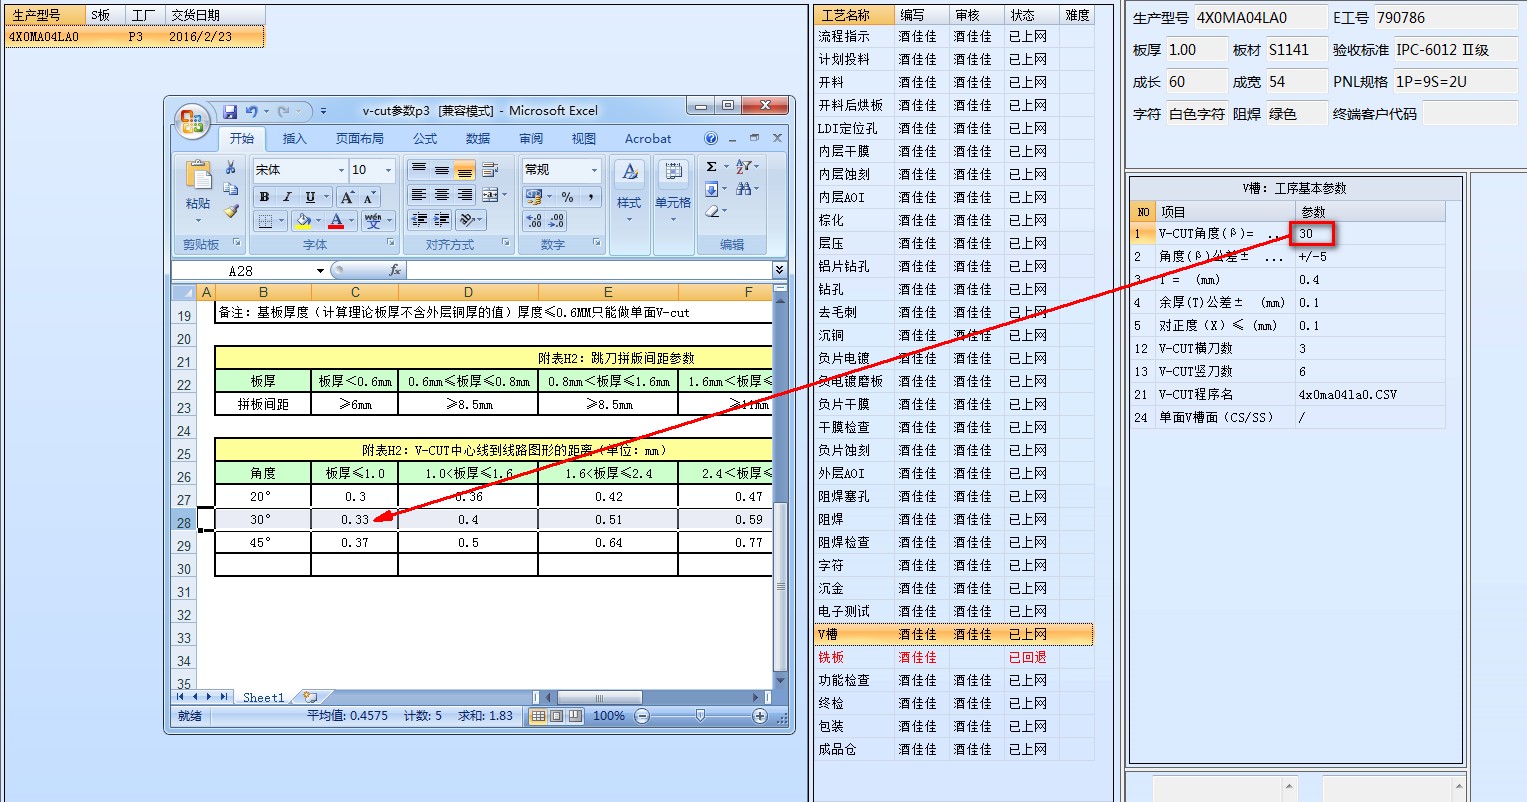Toggle bold formatting
The height and width of the screenshot is (802, 1527).
click(265, 197)
